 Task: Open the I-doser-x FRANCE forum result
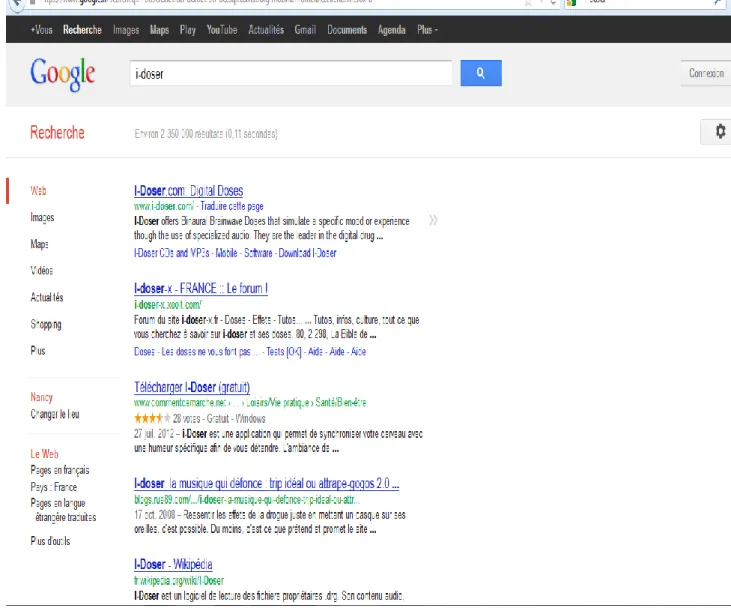[200, 289]
